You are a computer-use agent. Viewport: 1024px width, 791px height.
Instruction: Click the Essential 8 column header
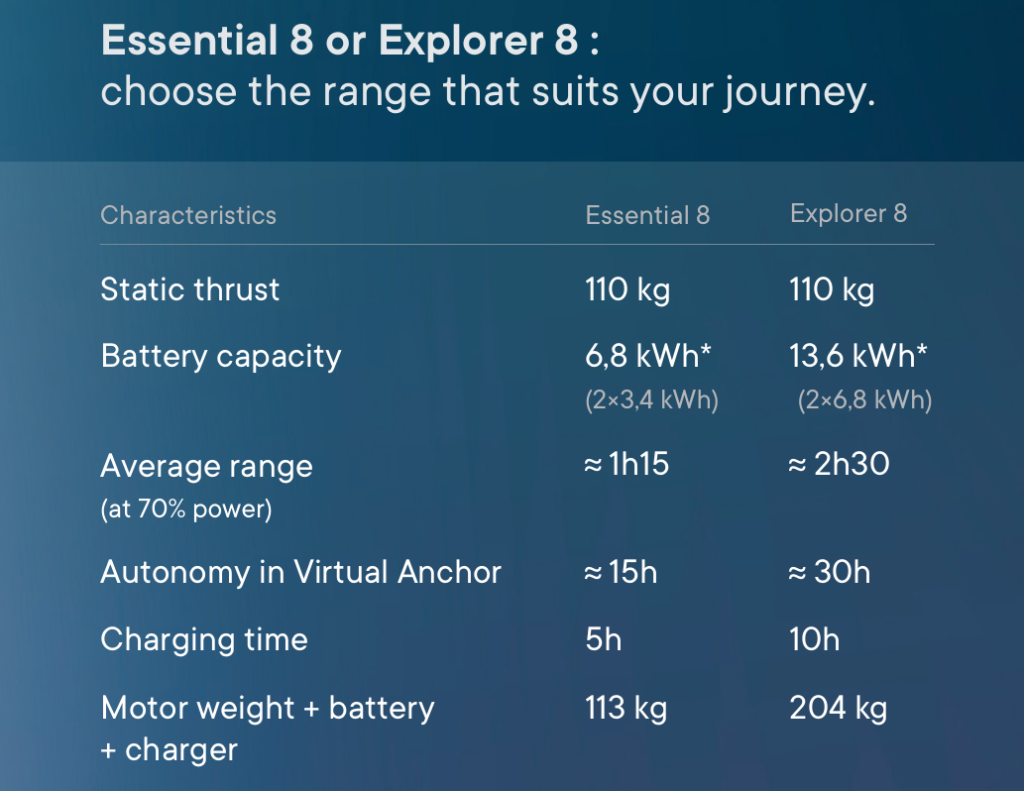pyautogui.click(x=647, y=215)
